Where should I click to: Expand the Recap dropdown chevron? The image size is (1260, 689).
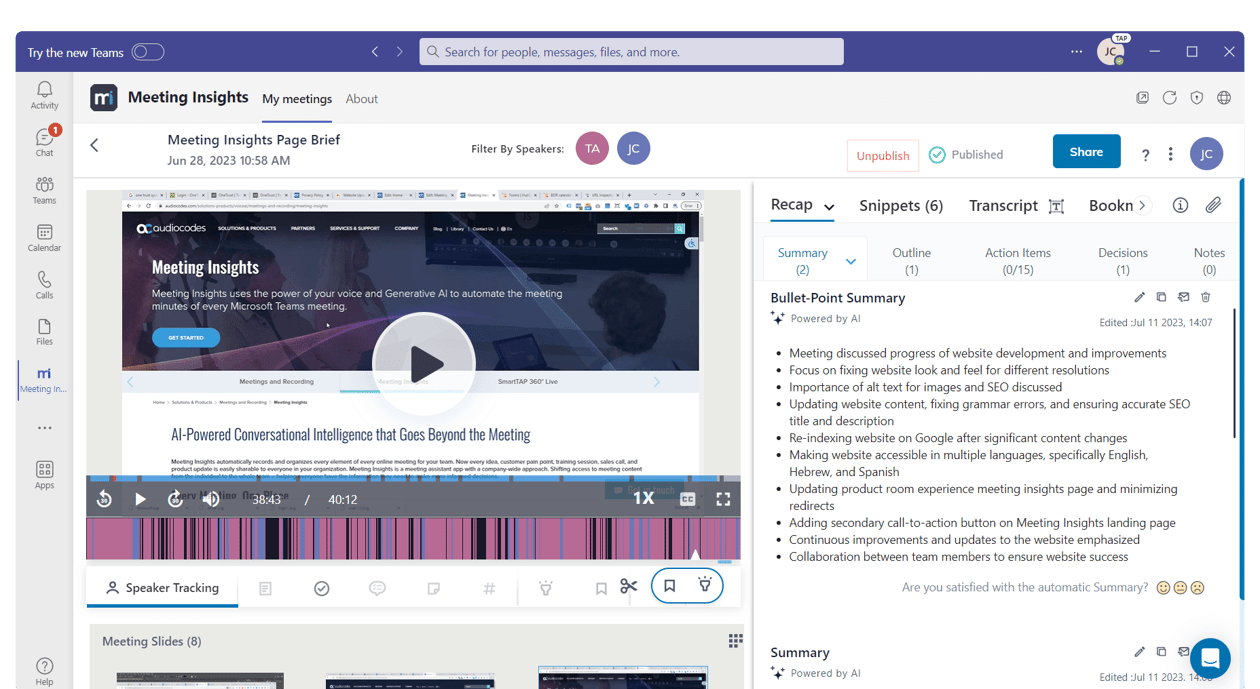(829, 207)
